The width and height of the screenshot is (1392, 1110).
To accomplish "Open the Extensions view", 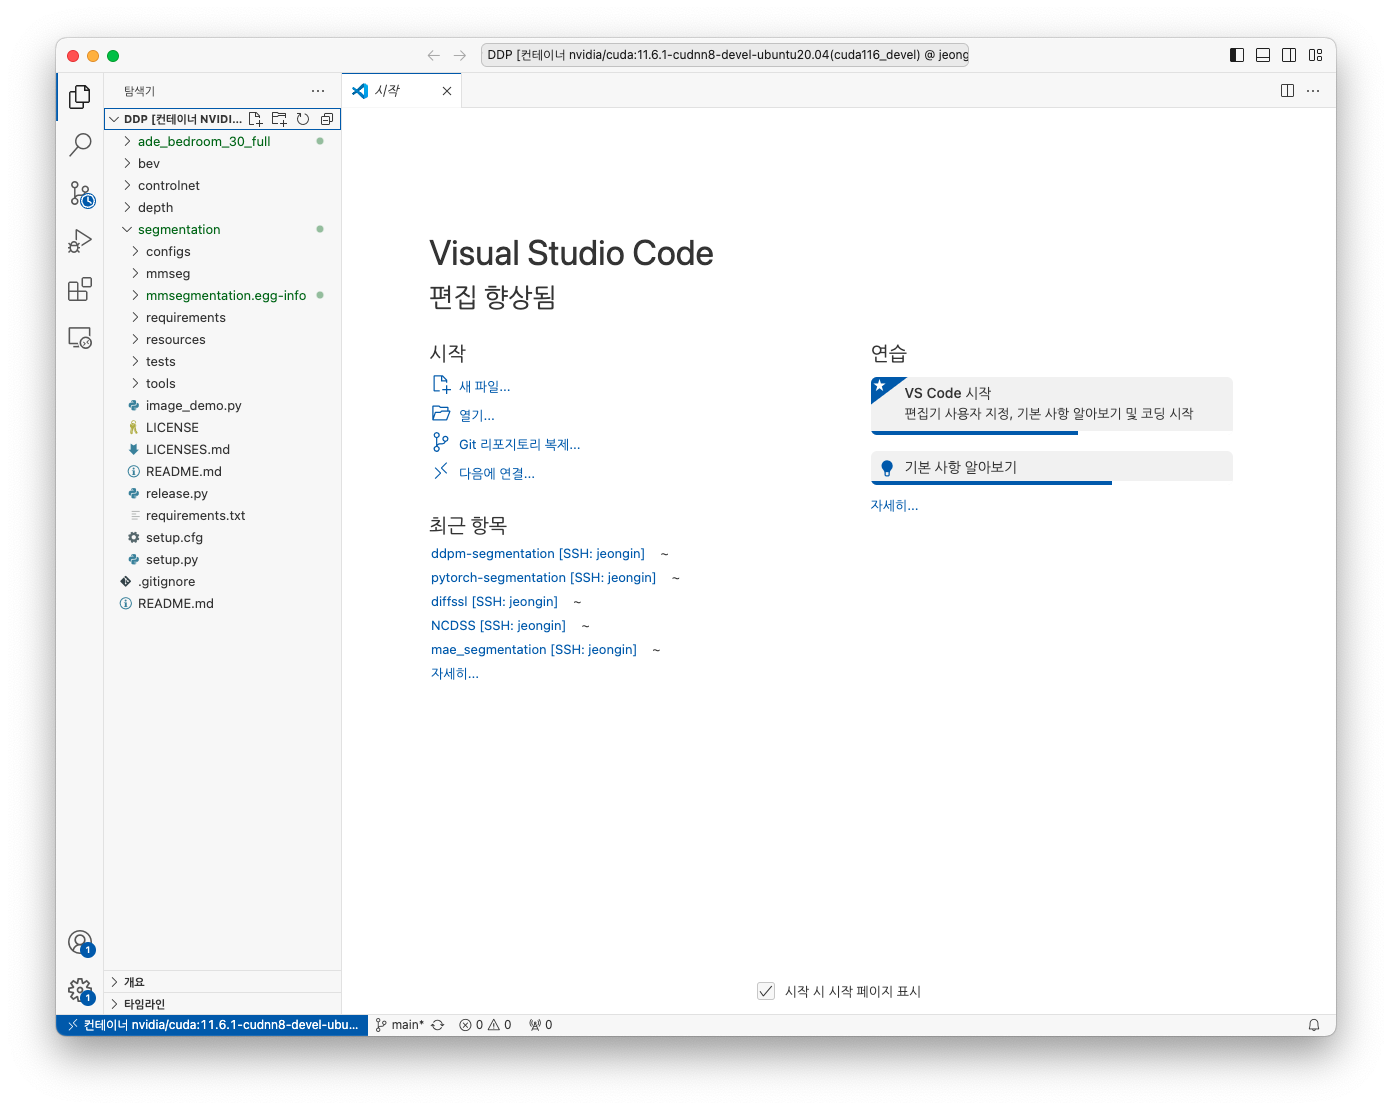I will coord(80,289).
